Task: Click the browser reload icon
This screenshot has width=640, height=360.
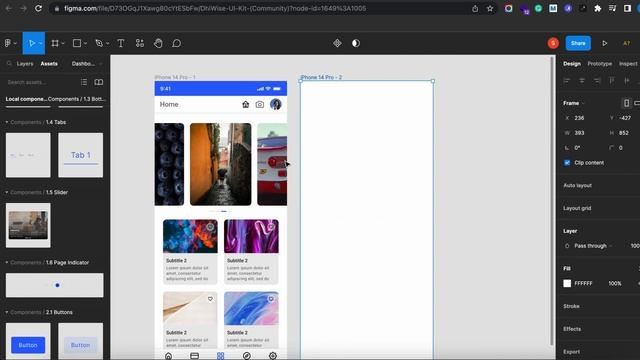Action: (38, 8)
